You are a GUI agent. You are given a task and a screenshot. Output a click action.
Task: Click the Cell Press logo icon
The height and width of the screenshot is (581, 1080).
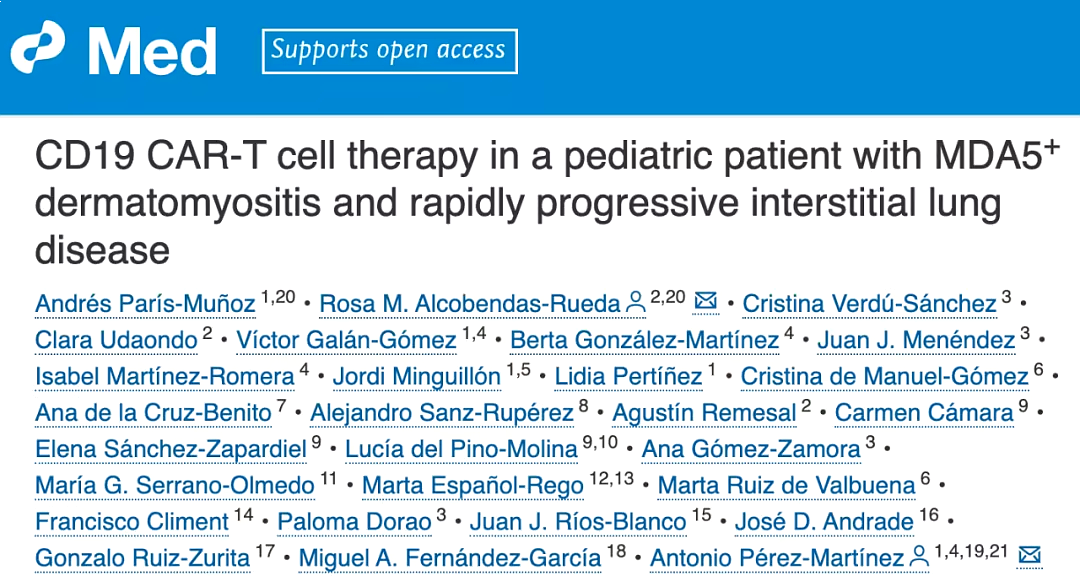point(38,47)
